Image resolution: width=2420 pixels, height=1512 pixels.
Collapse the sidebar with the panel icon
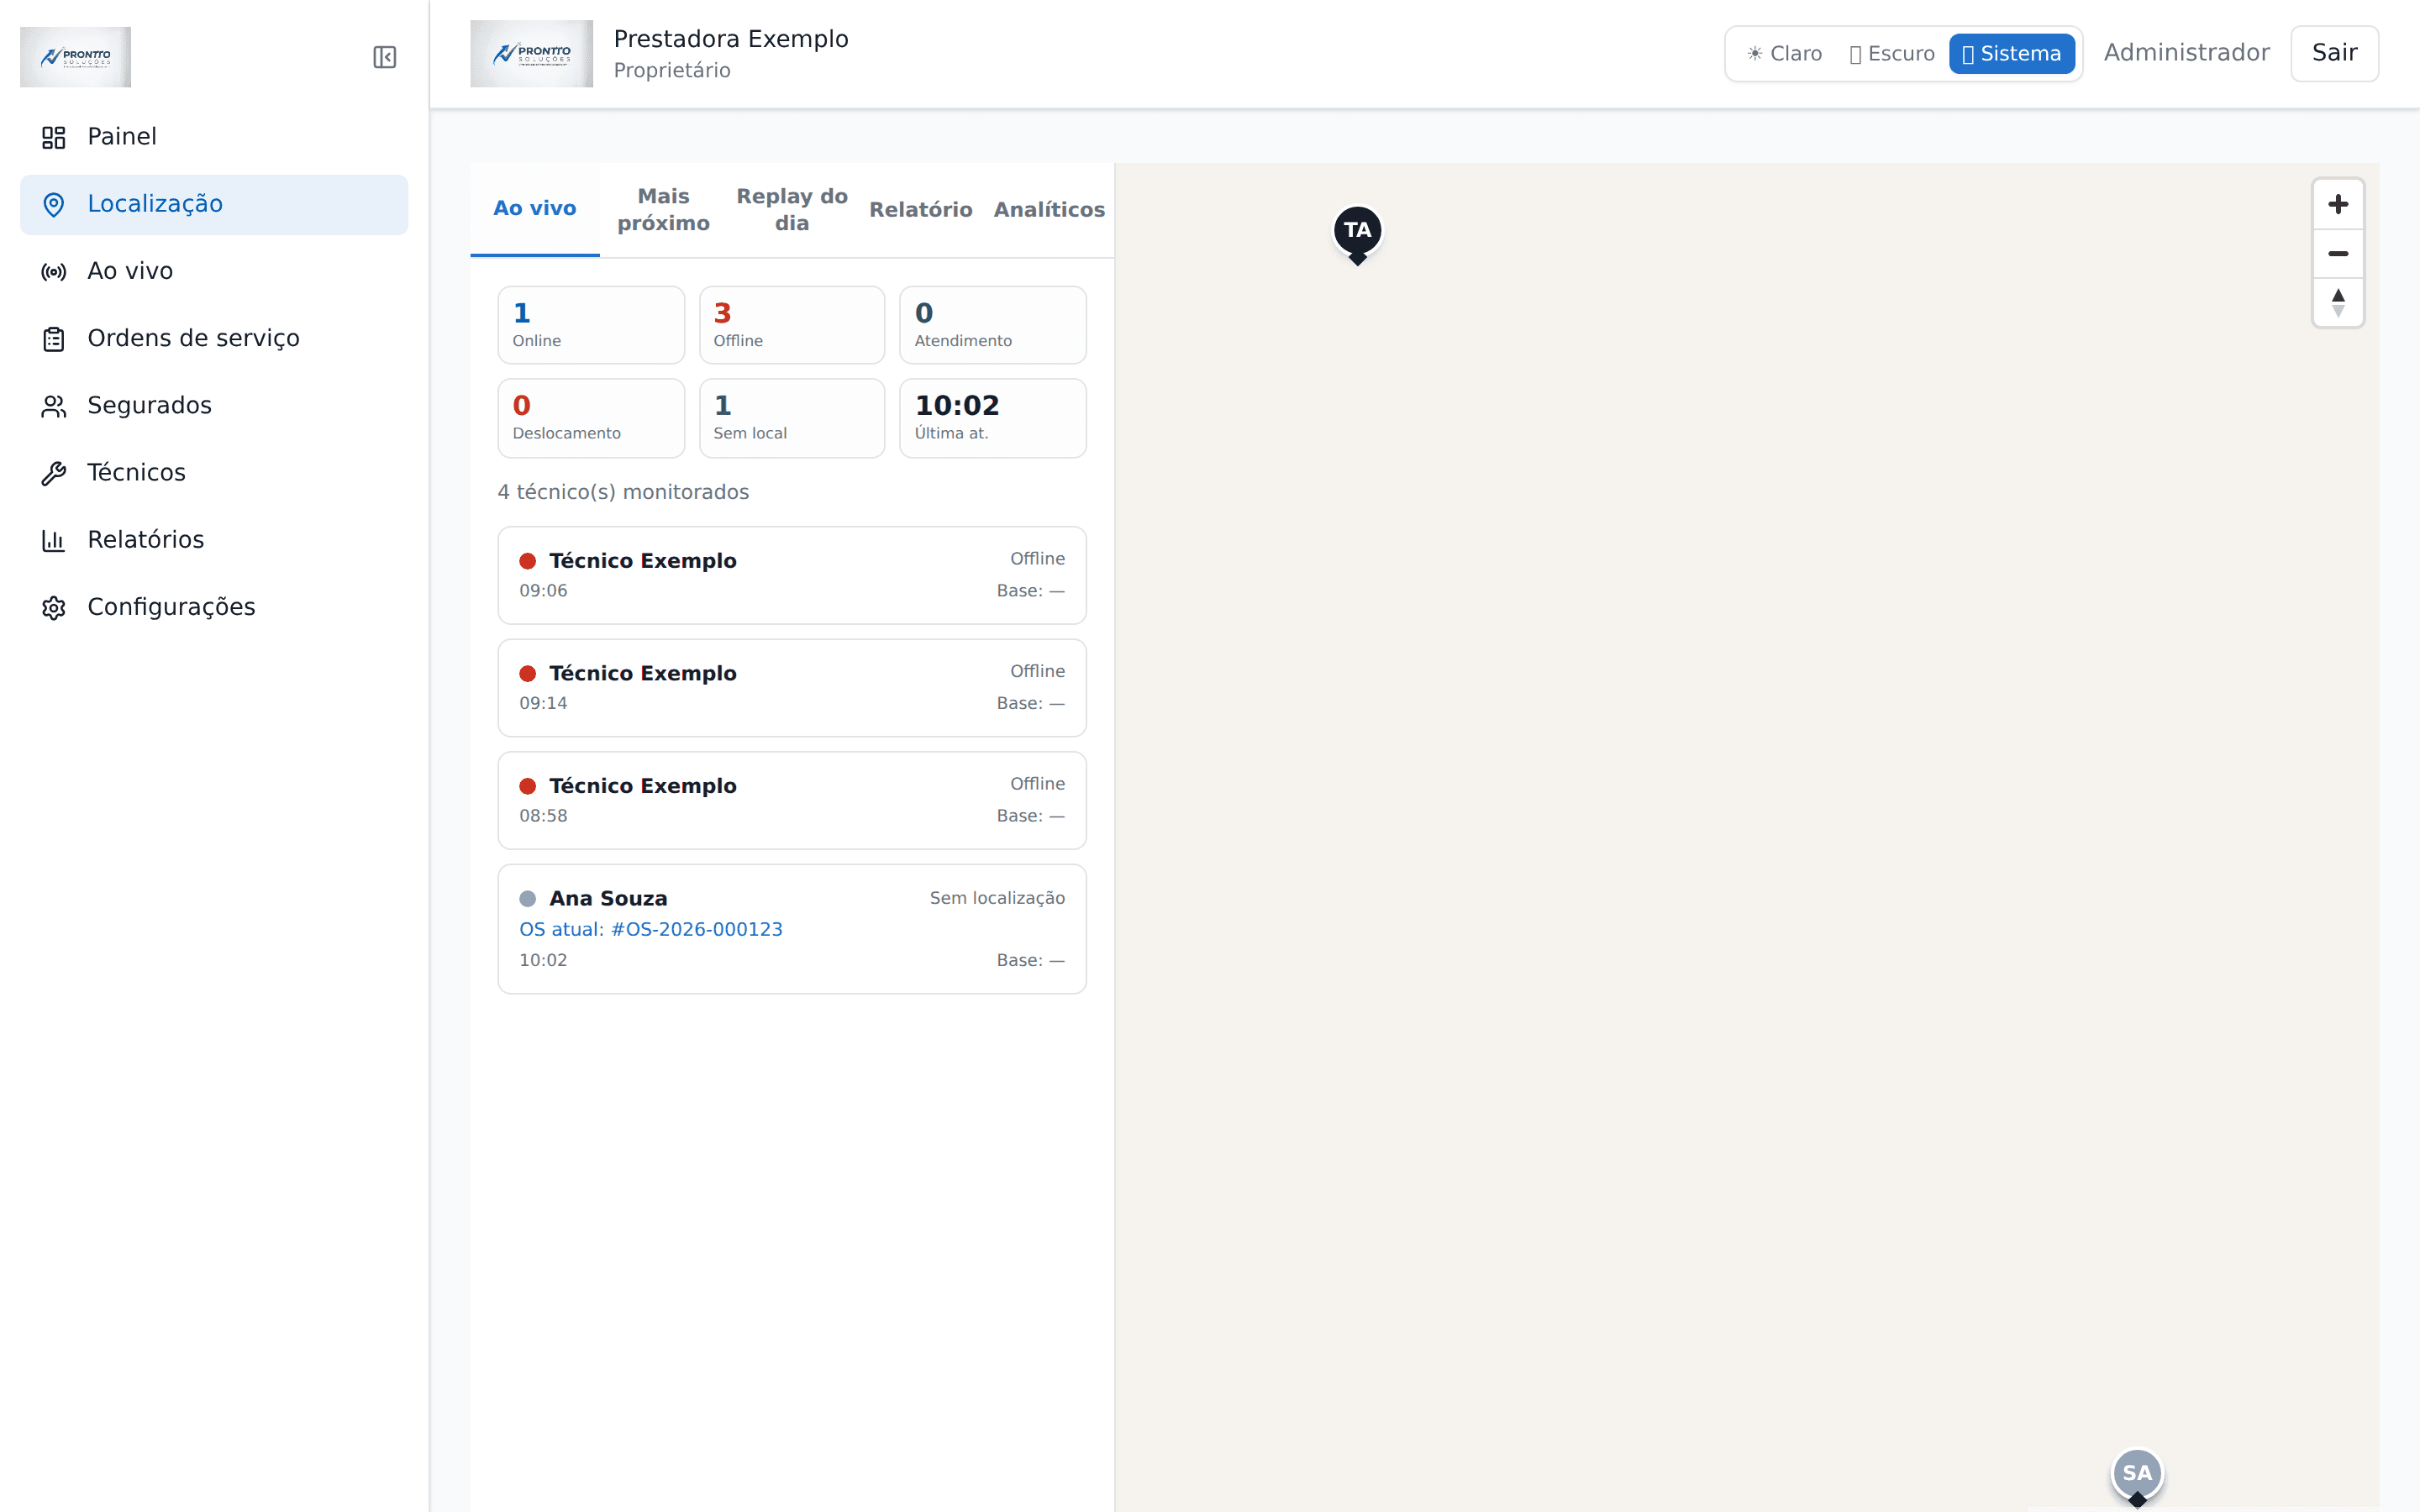pos(385,57)
